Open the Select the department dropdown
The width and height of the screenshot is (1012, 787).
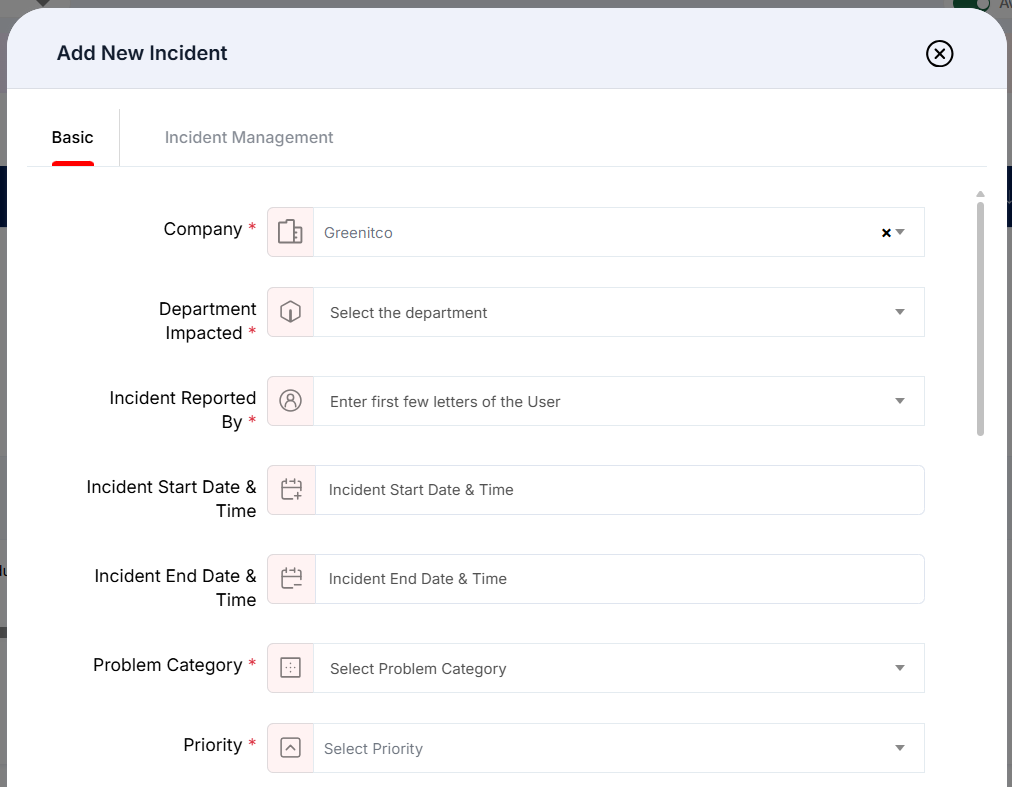pyautogui.click(x=618, y=312)
